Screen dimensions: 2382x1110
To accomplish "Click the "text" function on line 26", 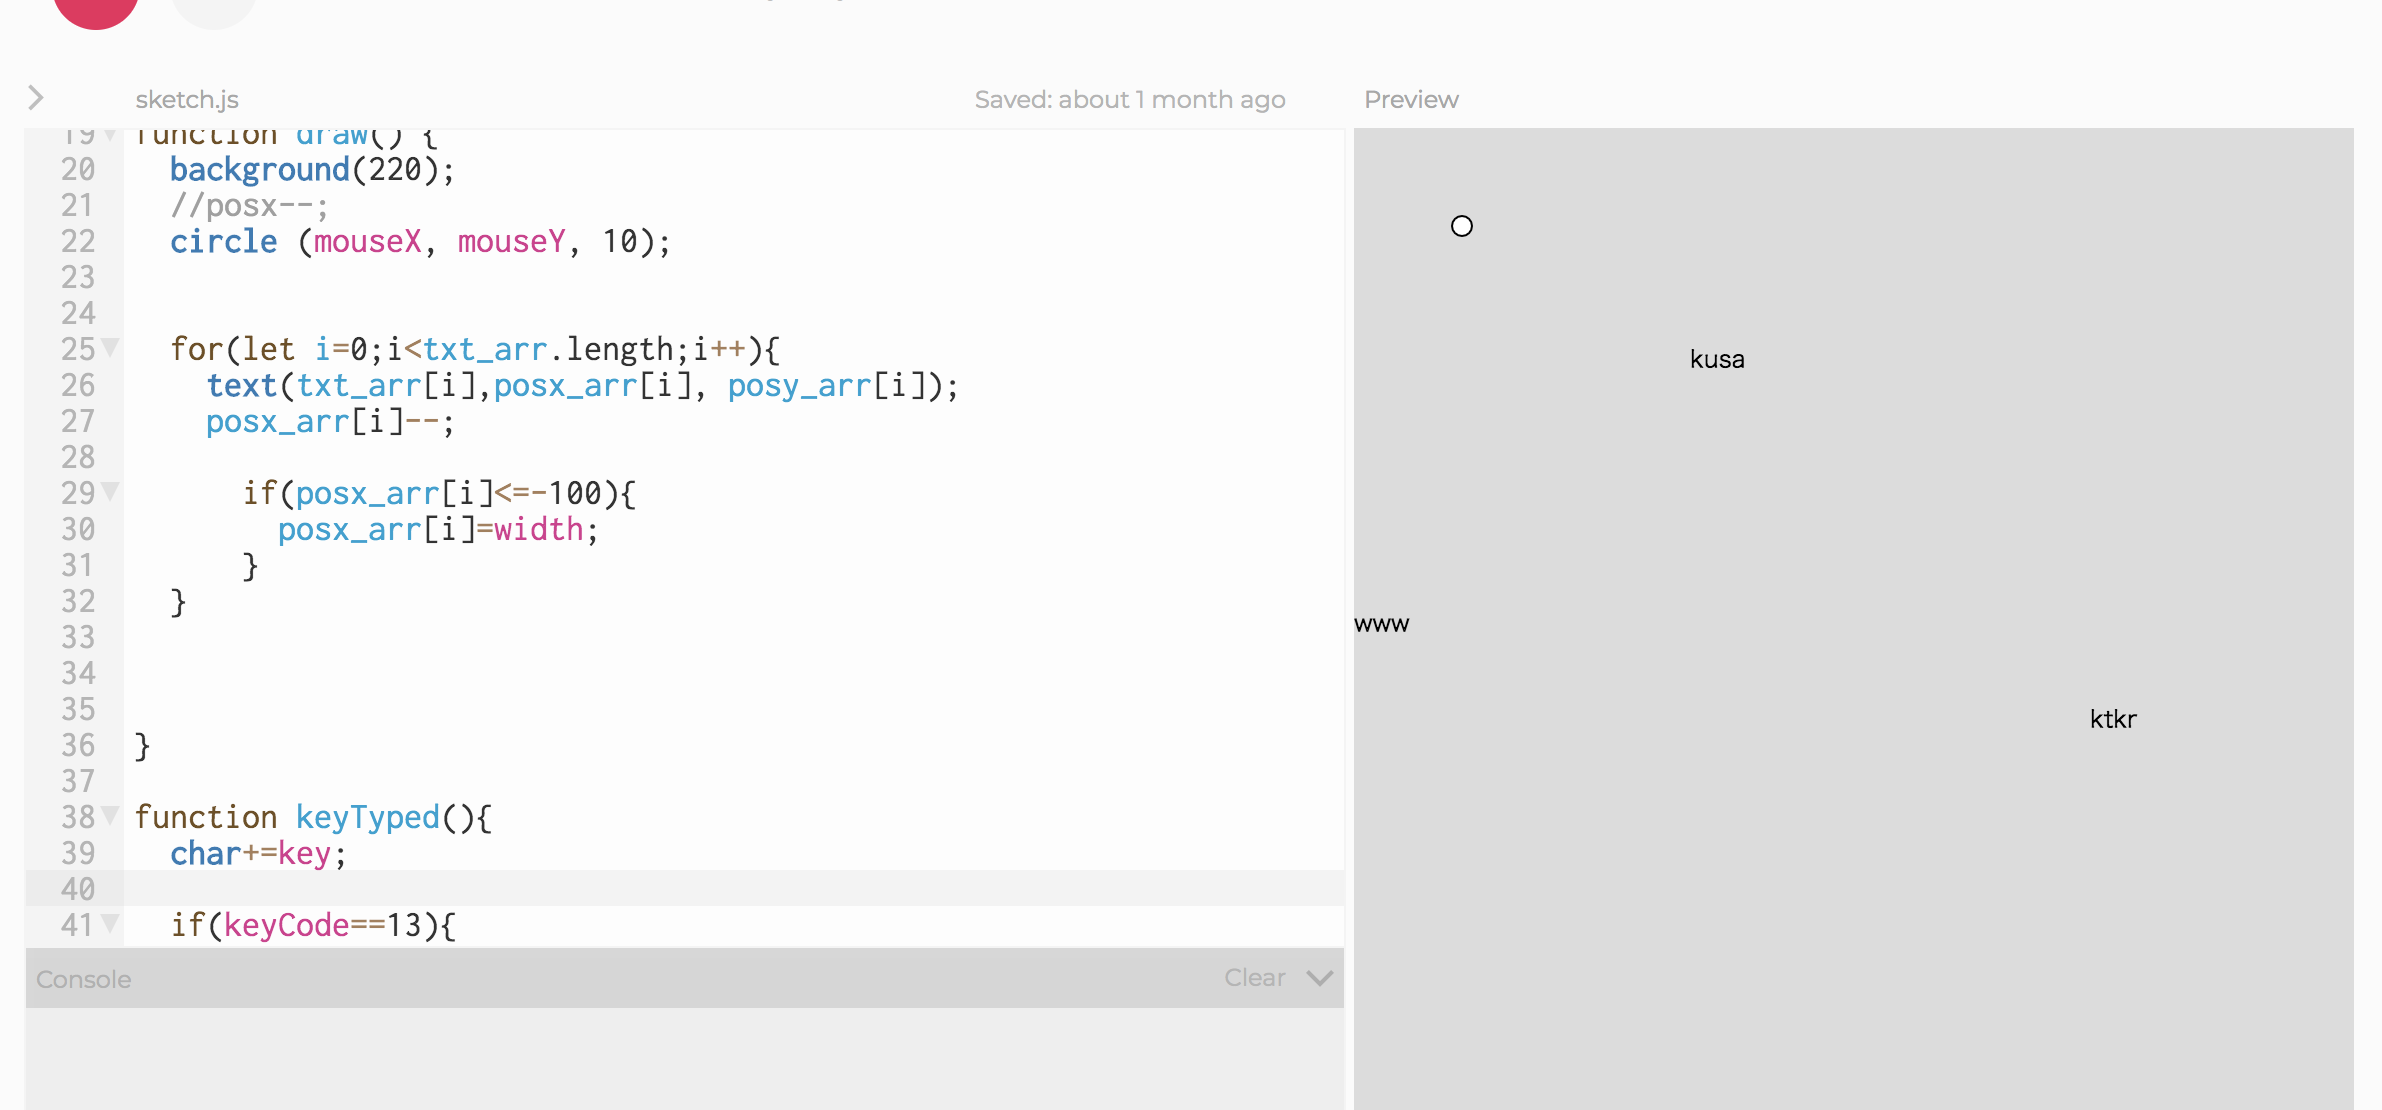I will click(242, 385).
